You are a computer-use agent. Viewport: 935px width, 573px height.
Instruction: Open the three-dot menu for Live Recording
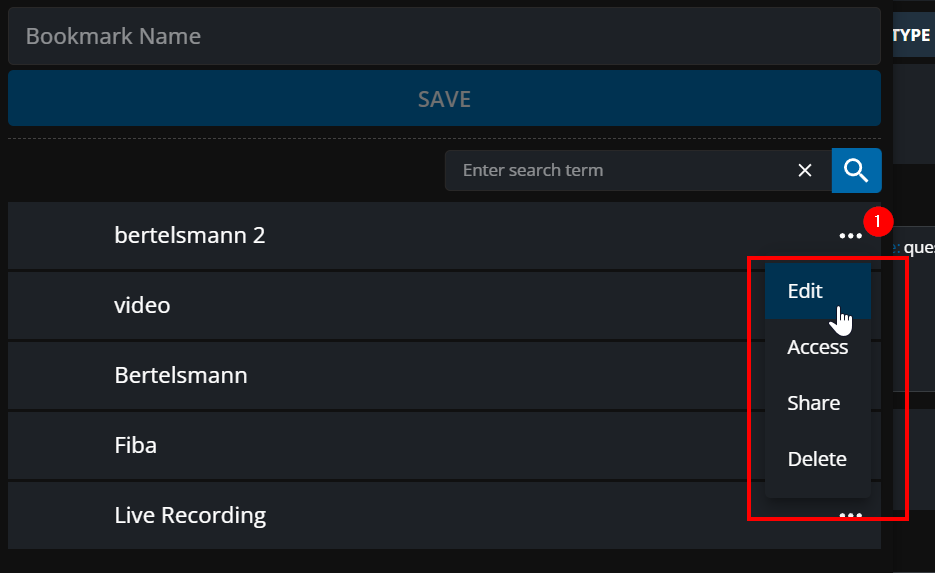point(850,515)
